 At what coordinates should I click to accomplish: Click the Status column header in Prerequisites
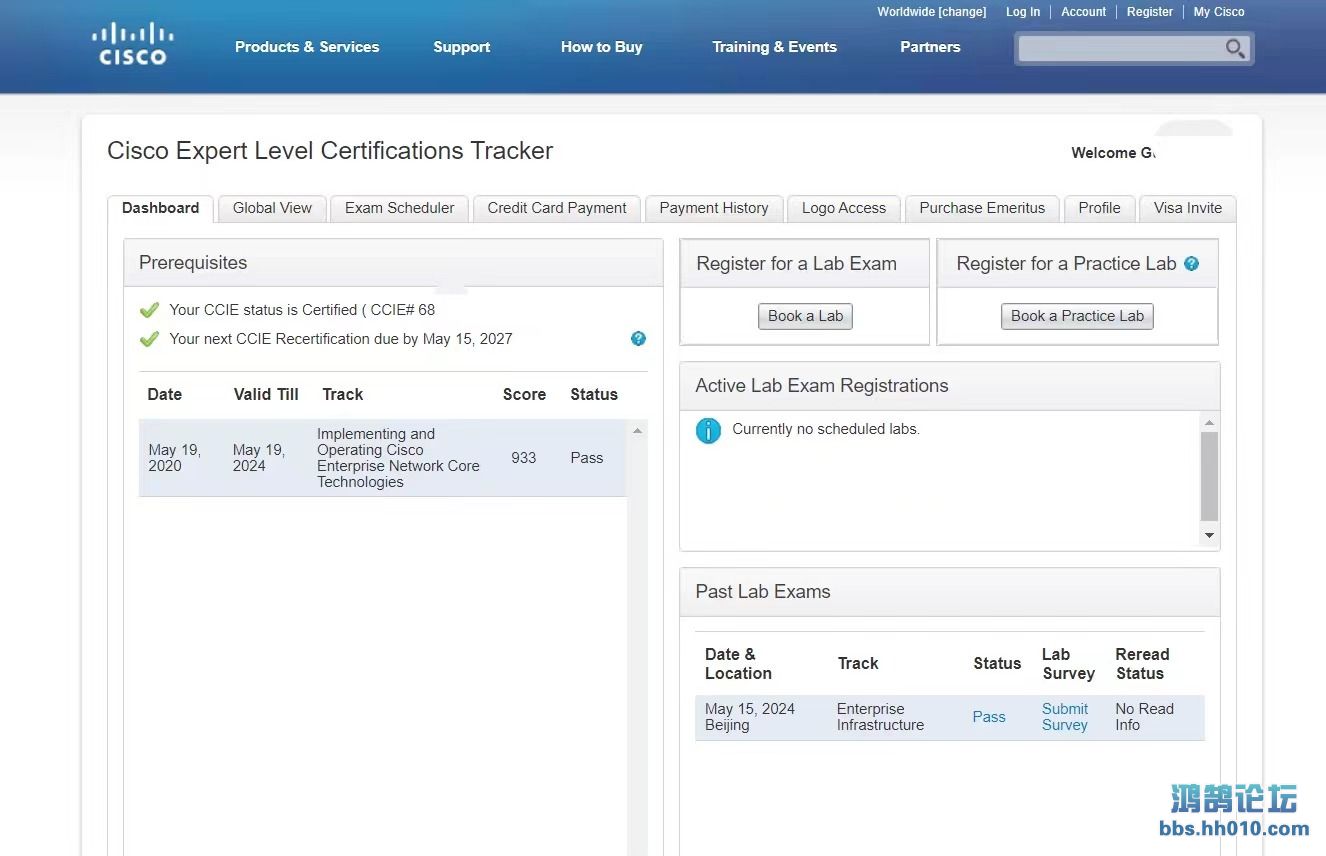pyautogui.click(x=594, y=394)
